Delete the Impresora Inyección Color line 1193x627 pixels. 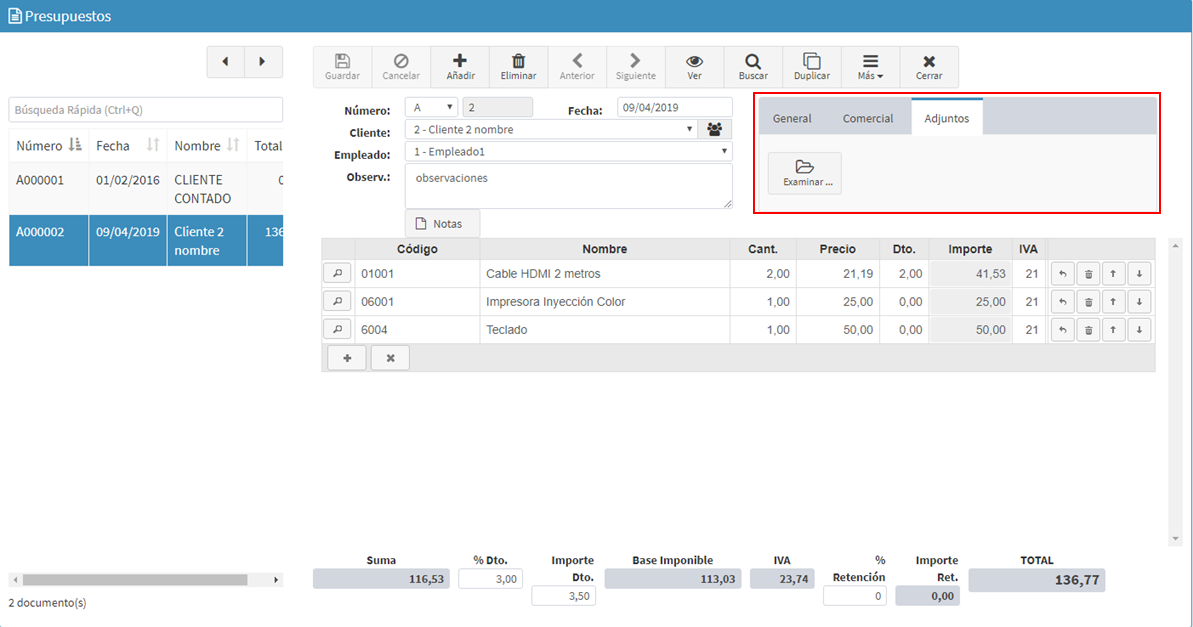click(1088, 302)
